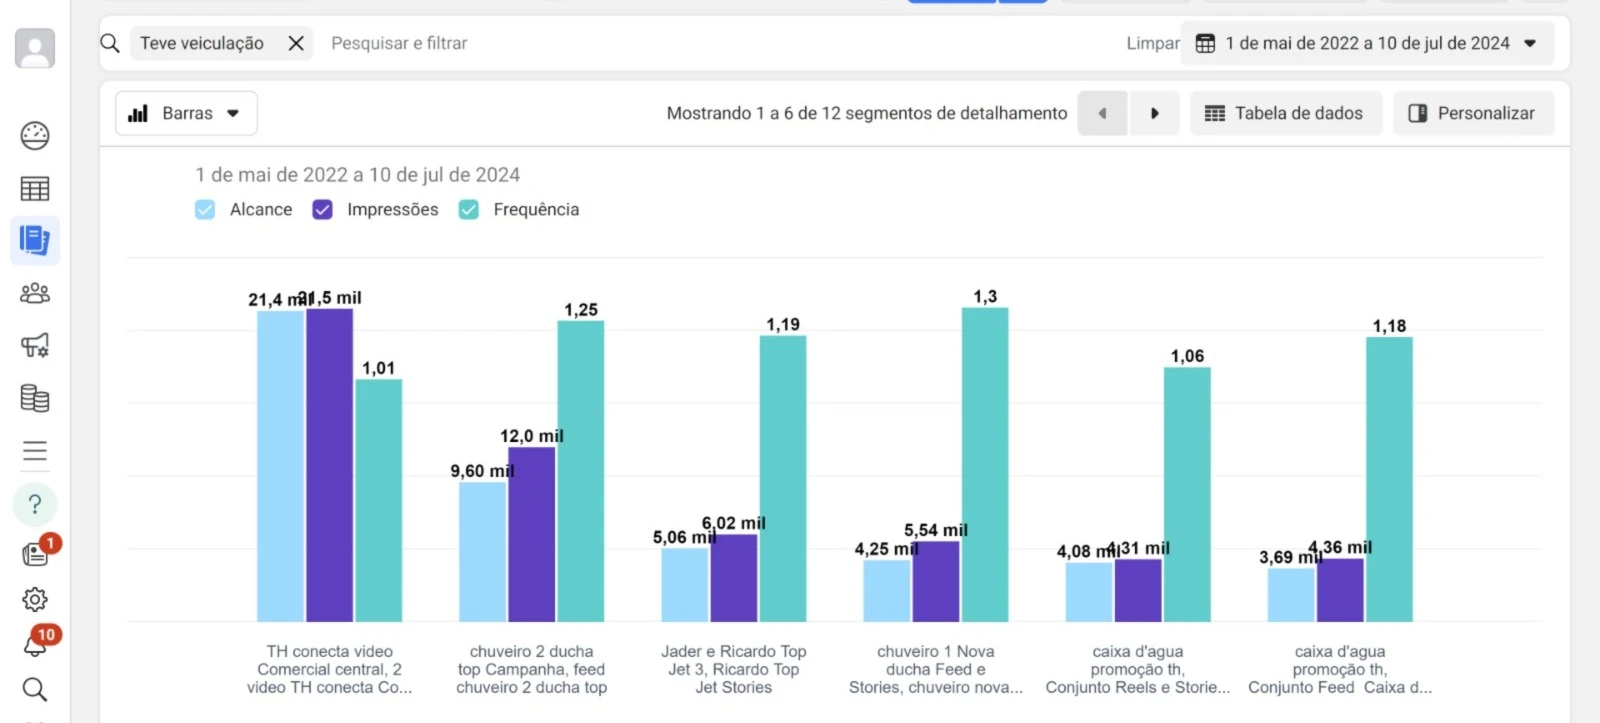The height and width of the screenshot is (723, 1600).
Task: Click the 'Personalizar' button
Action: 1473,113
